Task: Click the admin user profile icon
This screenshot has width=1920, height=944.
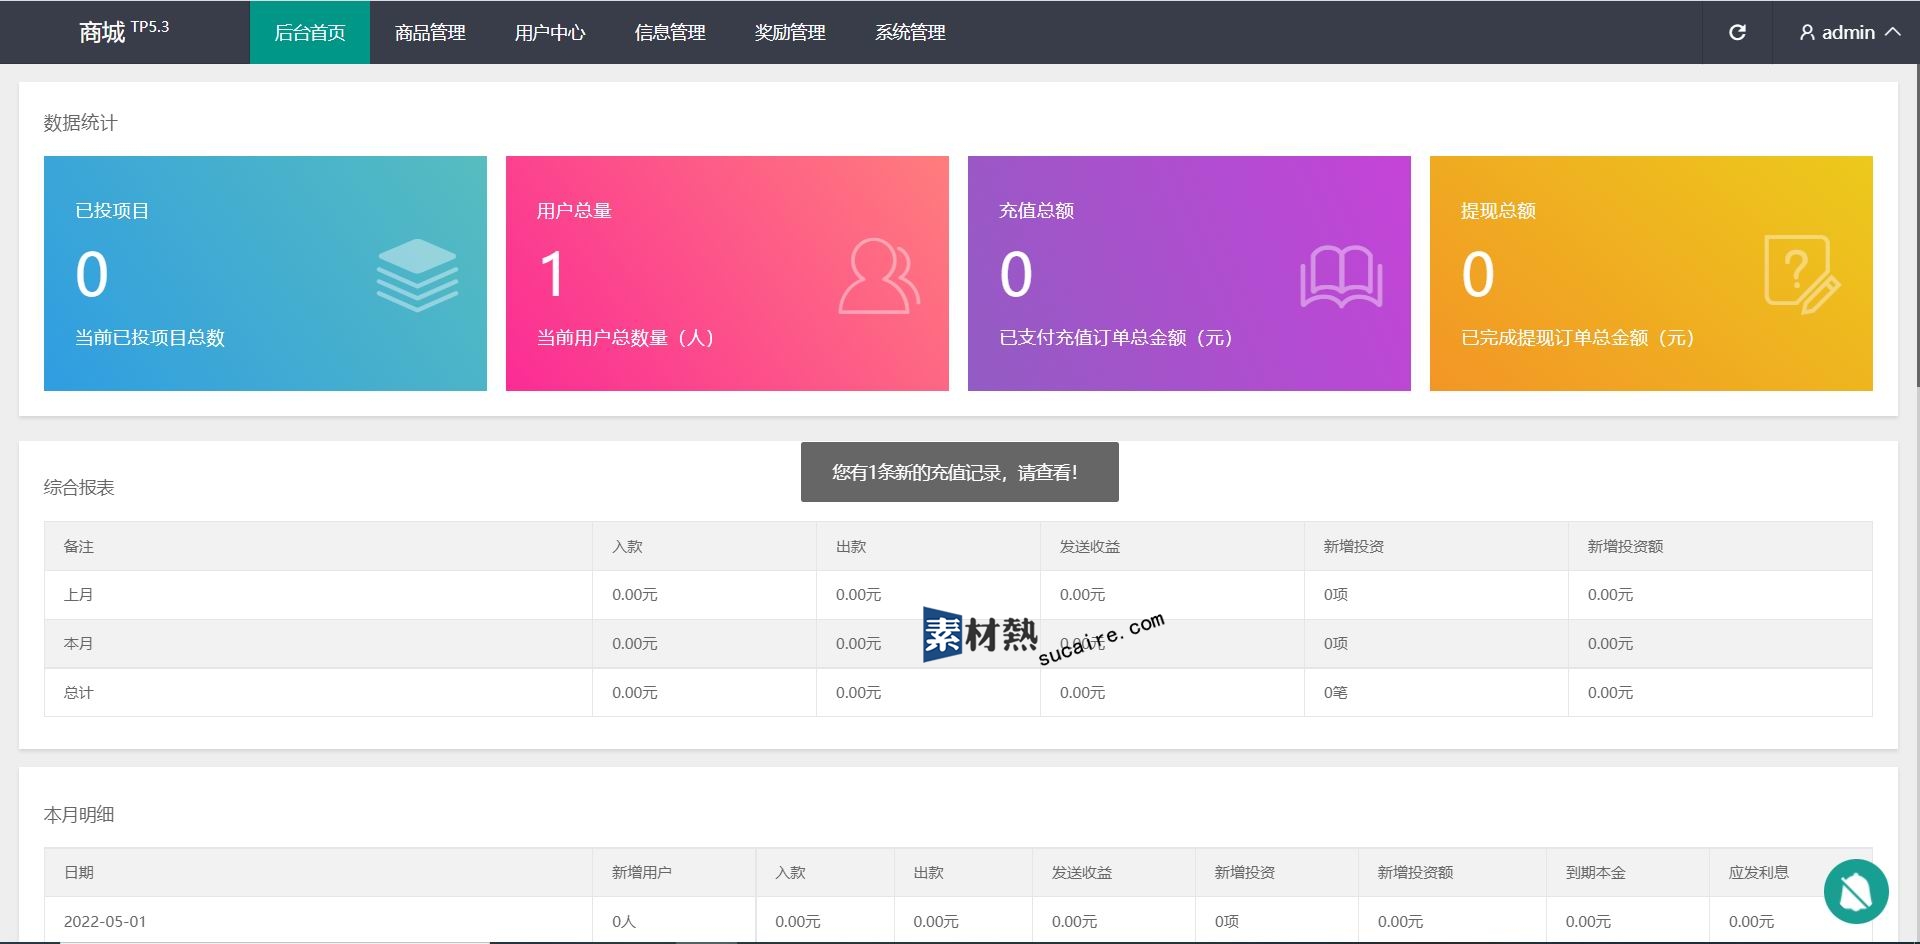Action: point(1807,33)
